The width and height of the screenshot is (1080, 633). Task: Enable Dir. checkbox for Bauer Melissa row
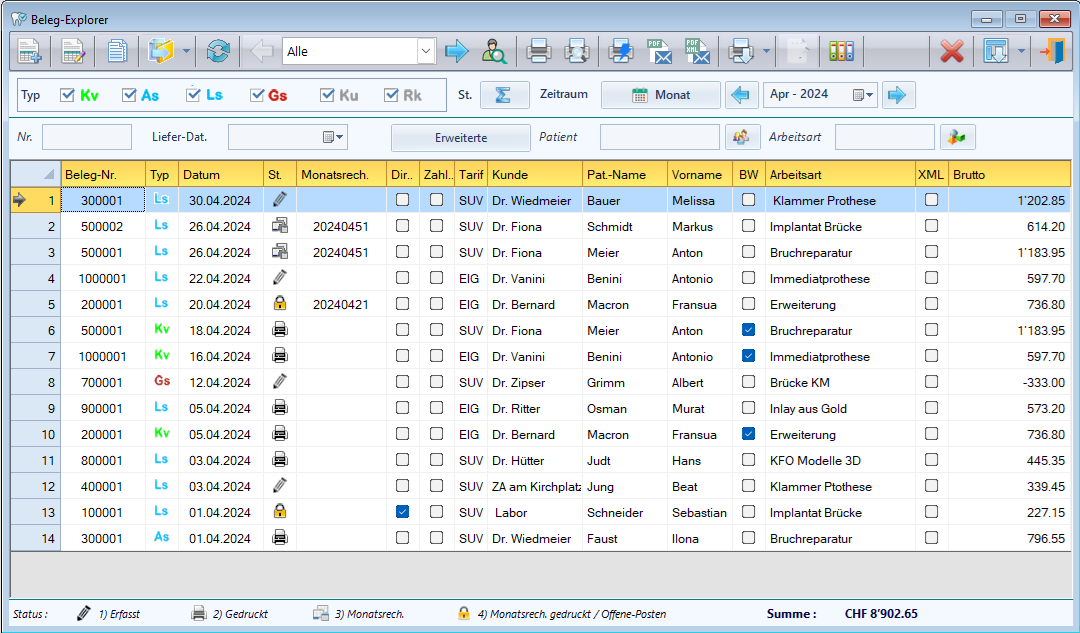click(x=402, y=200)
